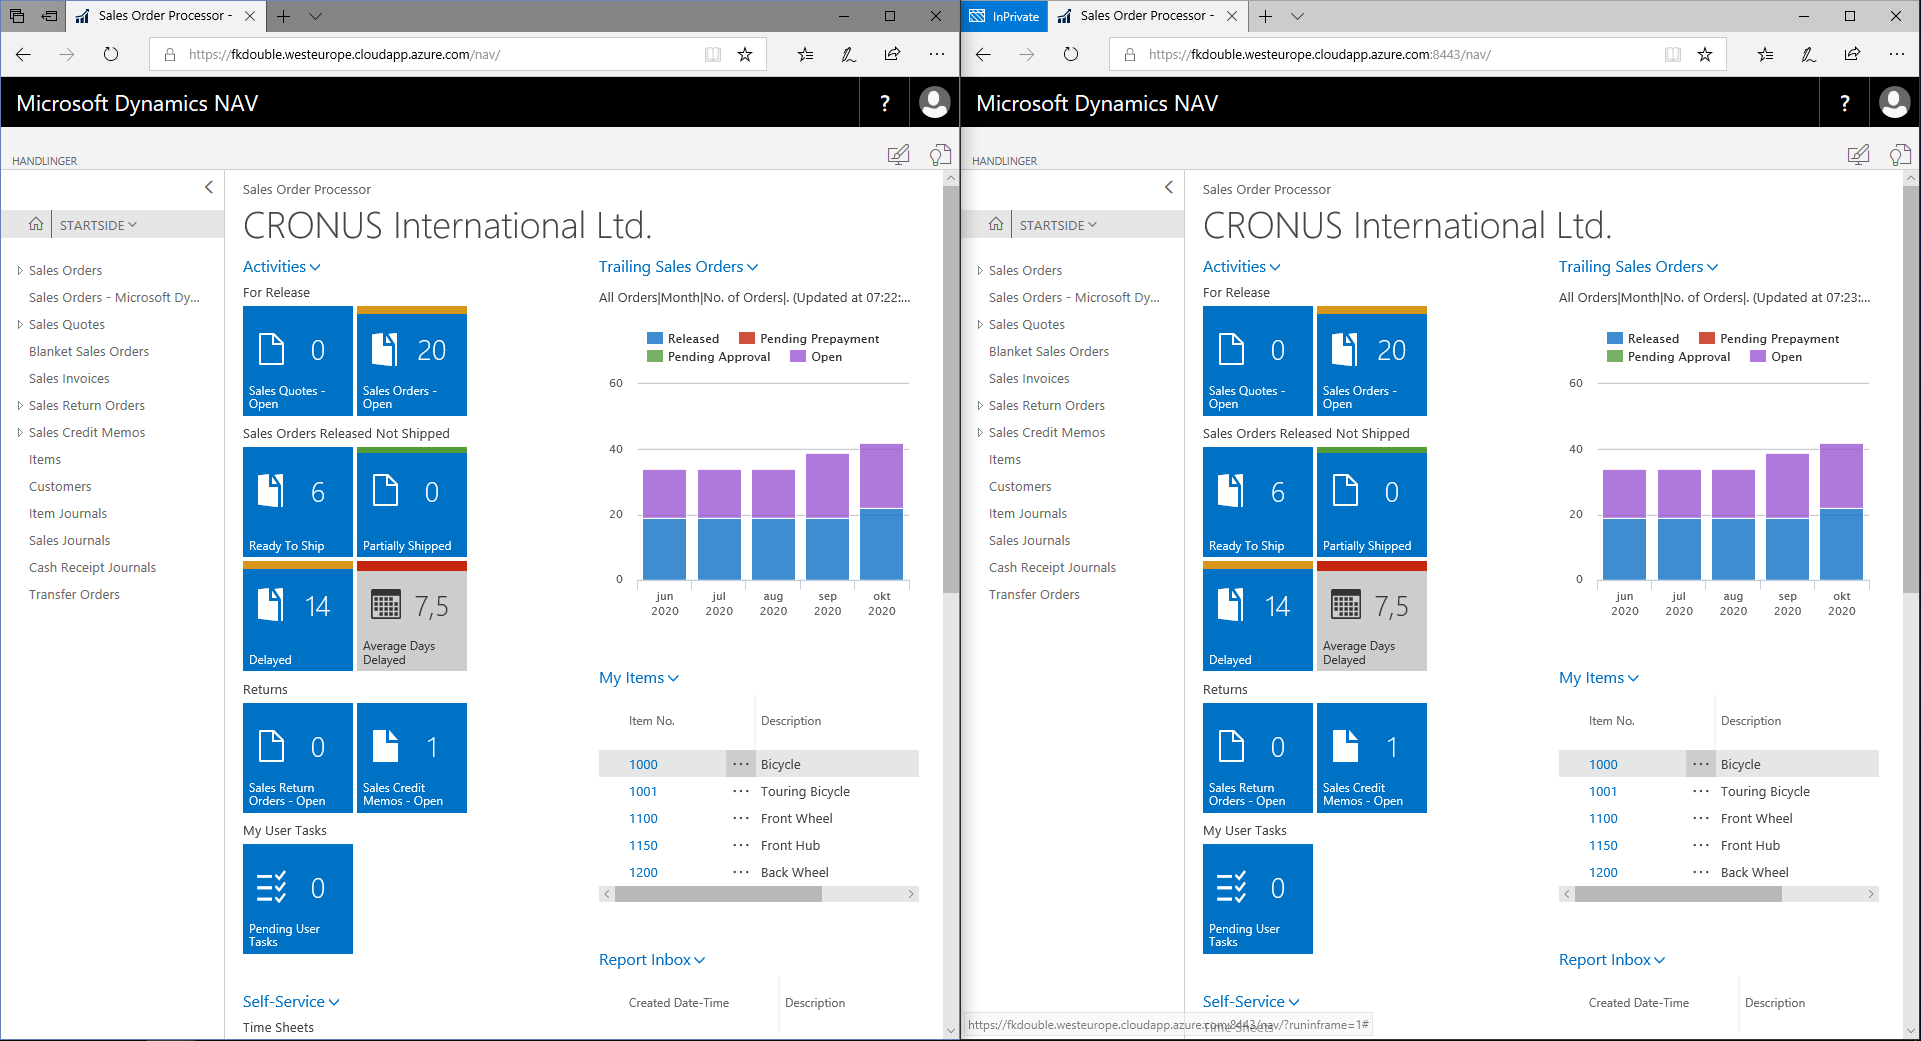Open item 1000 Bicycle from My Items
Image resolution: width=1921 pixels, height=1041 pixels.
[x=643, y=763]
